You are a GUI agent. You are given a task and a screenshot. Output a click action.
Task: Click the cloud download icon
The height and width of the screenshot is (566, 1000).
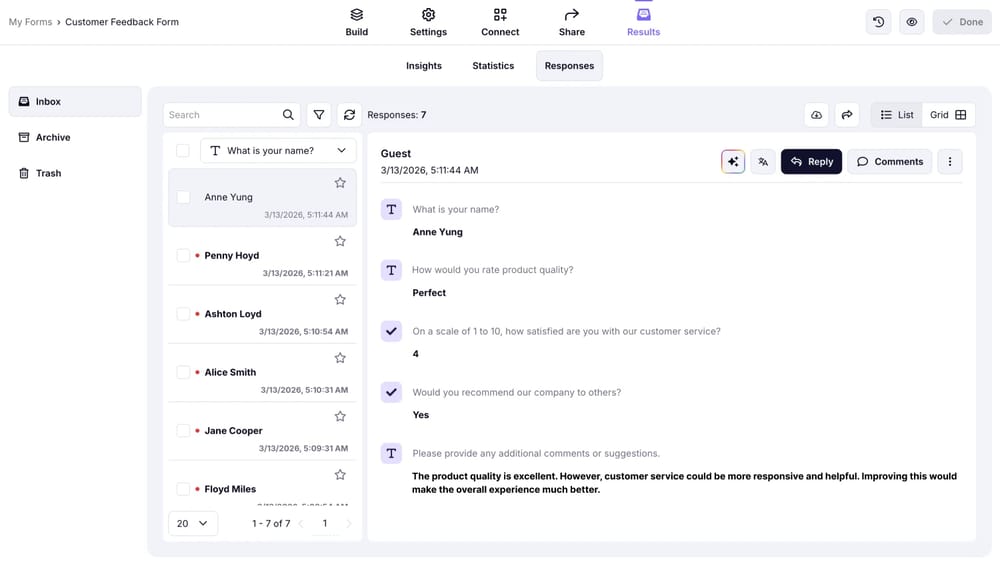[816, 115]
